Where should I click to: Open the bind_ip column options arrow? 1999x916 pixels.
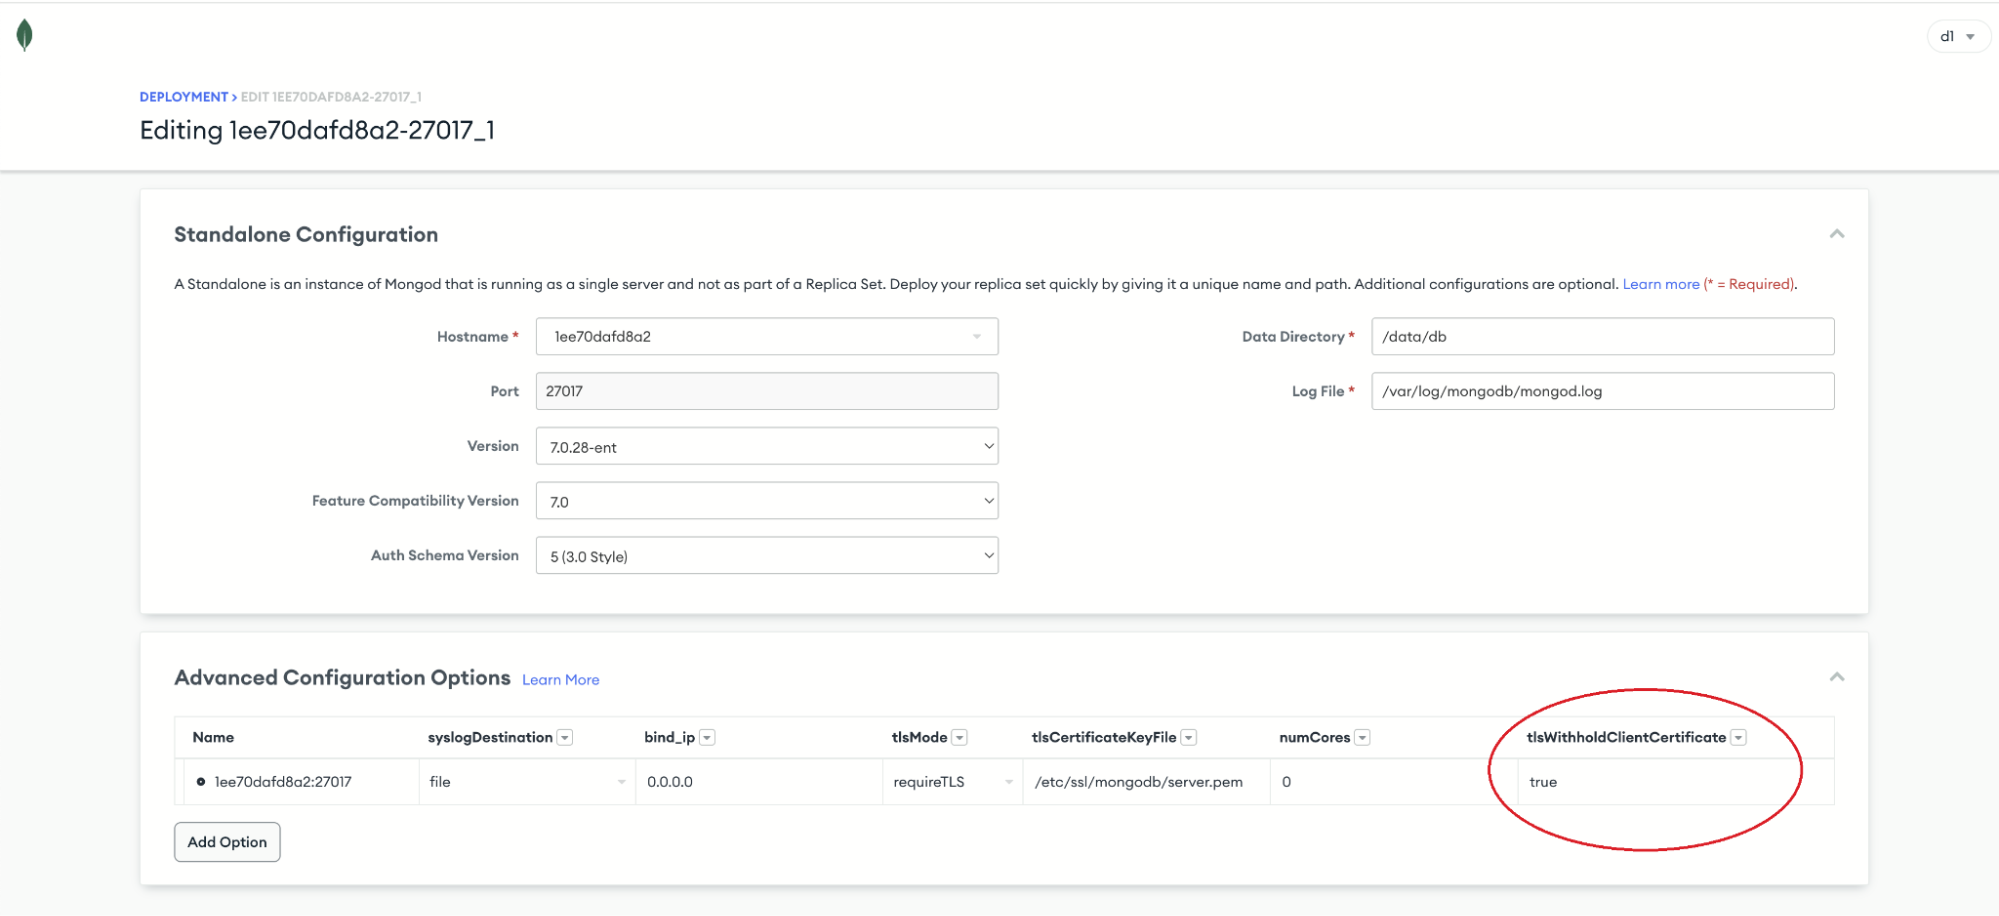point(707,738)
